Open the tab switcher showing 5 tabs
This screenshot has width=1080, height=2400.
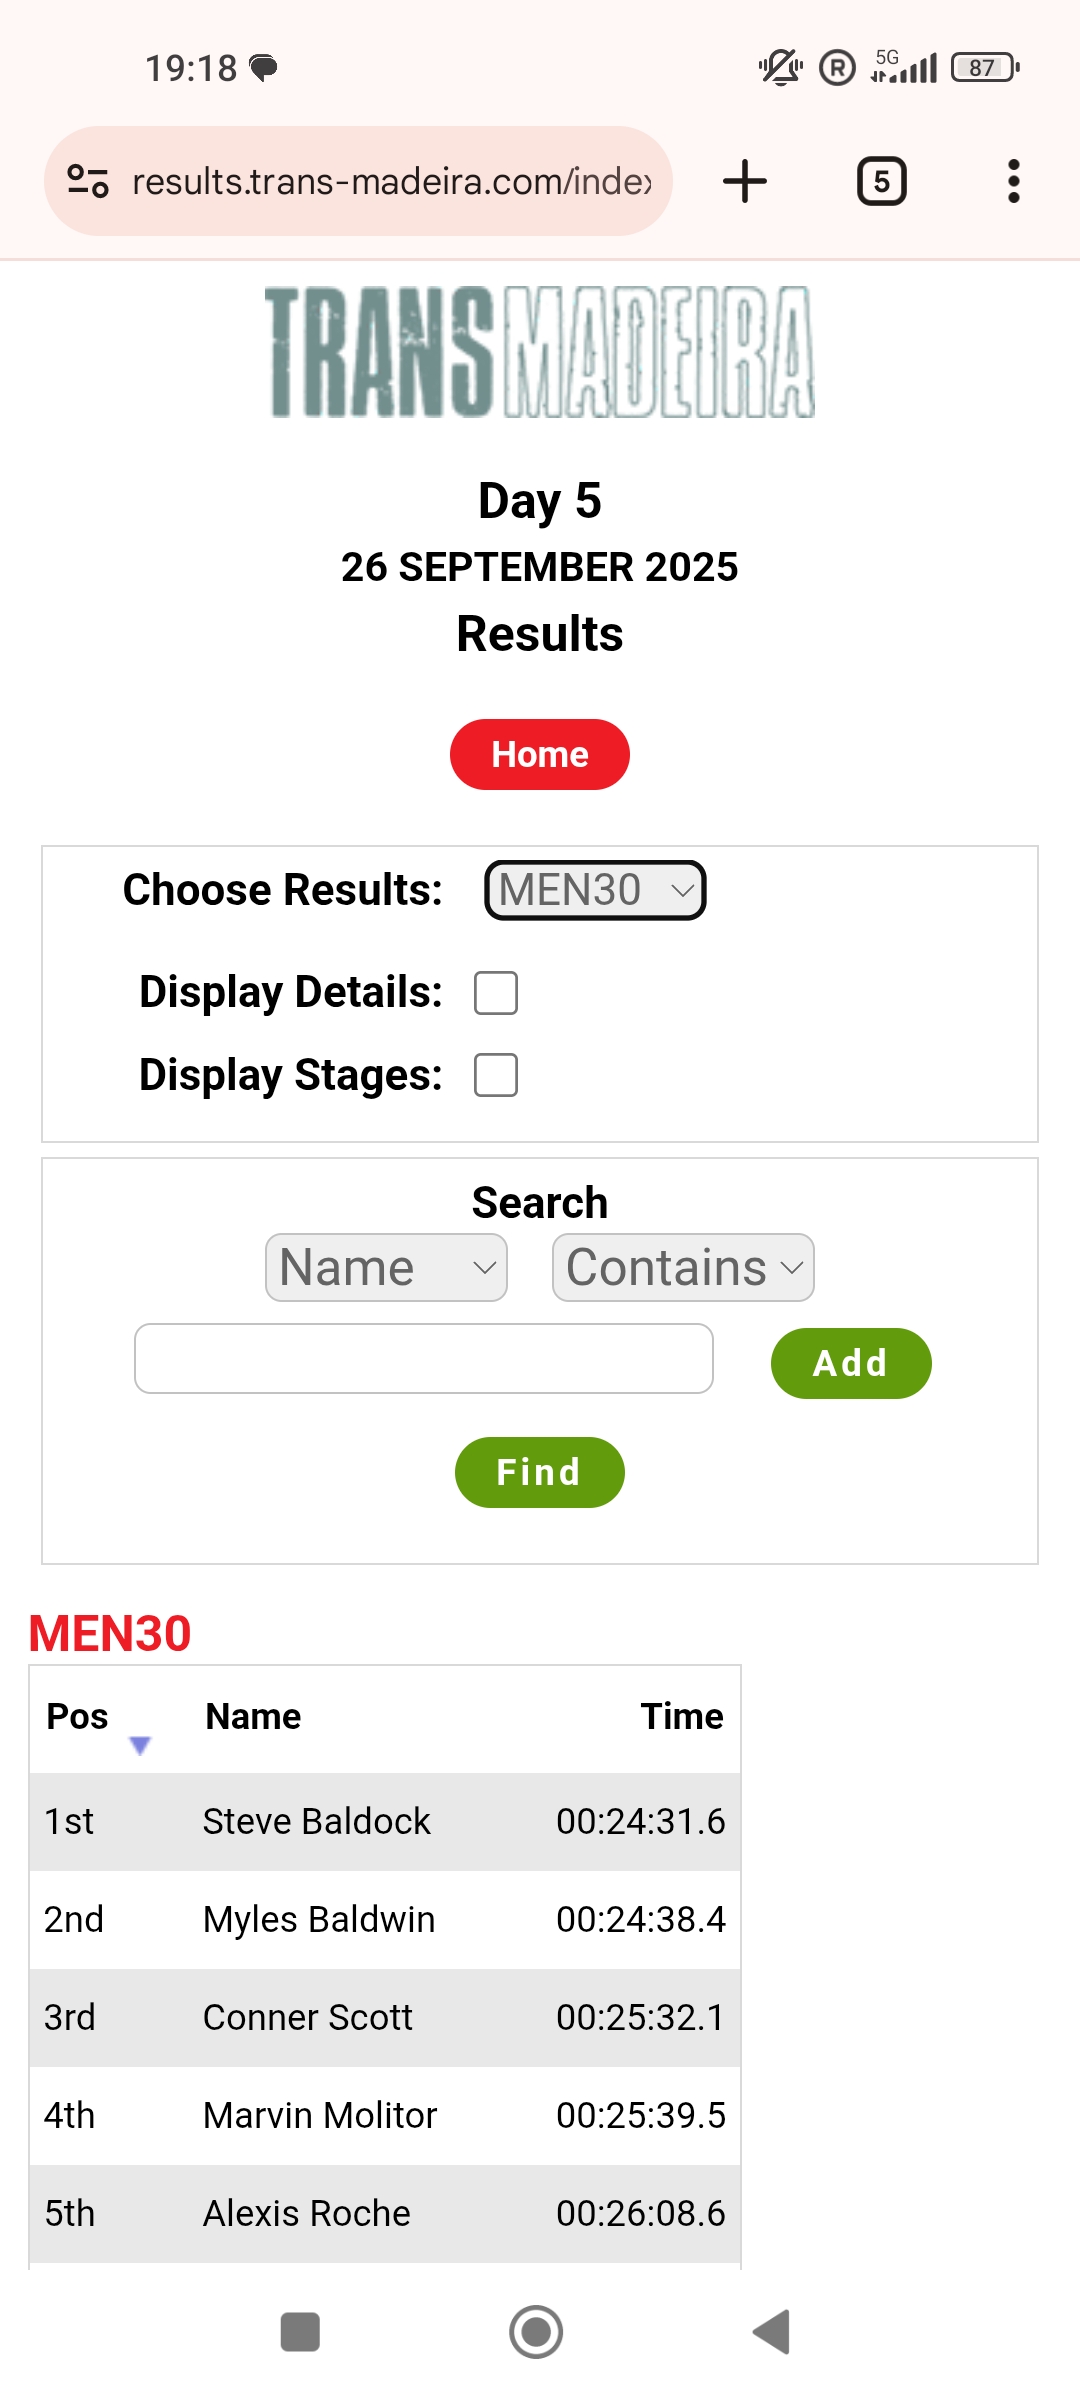pos(881,182)
